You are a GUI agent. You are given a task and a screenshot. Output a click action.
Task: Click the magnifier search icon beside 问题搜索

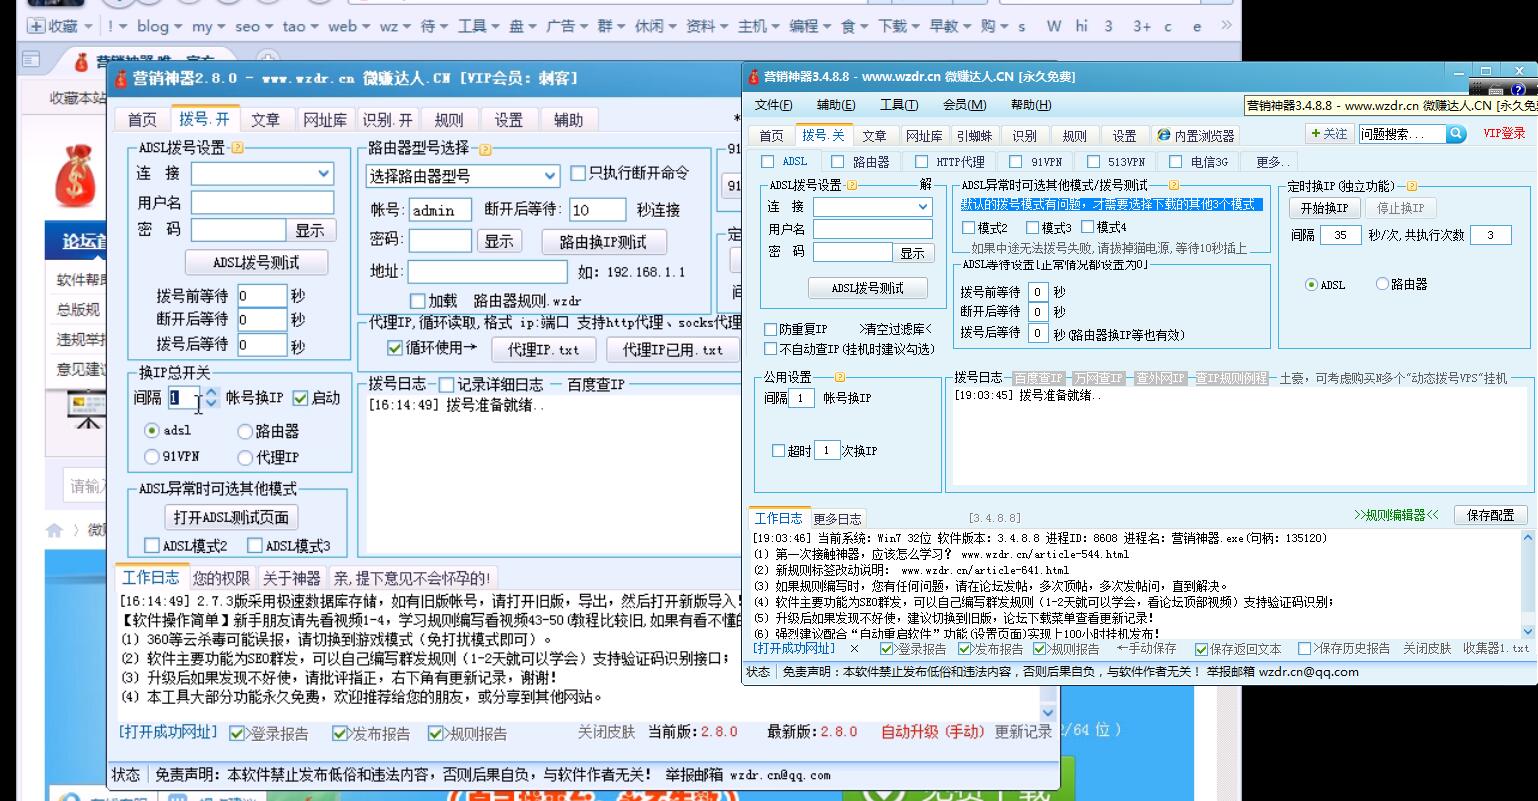(x=1456, y=132)
